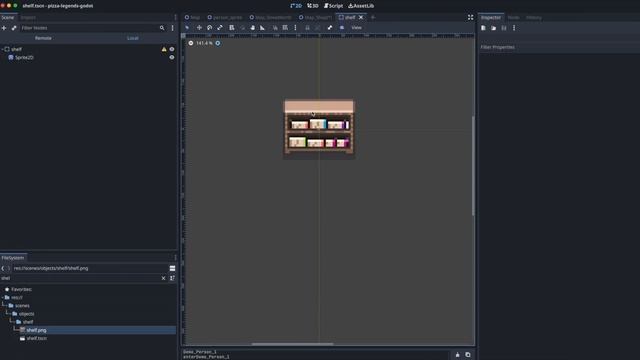Viewport: 640px width, 360px height.
Task: Click the skeleton options bone icon
Action: tap(330, 28)
